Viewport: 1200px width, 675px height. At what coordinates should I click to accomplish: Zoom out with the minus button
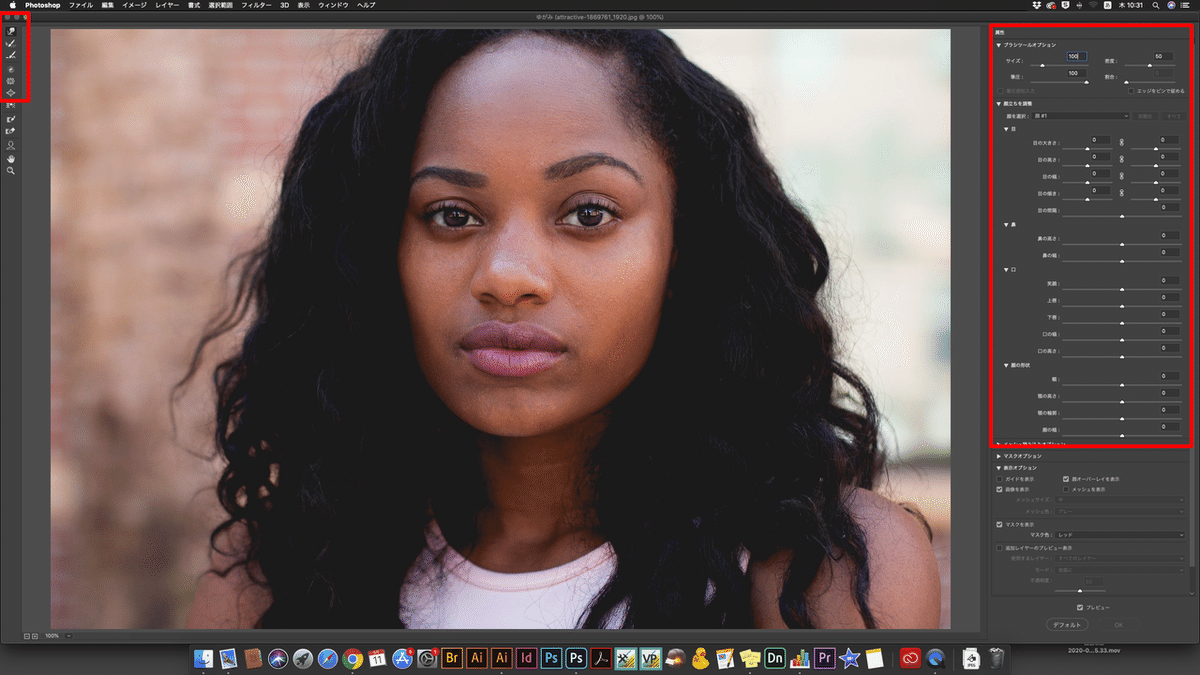point(26,636)
